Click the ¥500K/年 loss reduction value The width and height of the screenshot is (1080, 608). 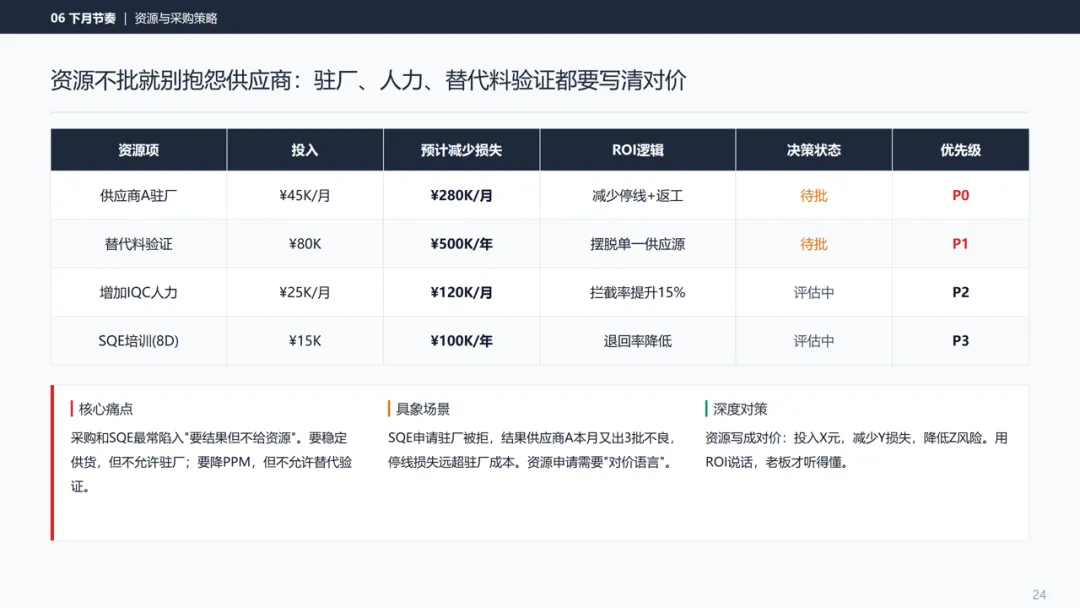point(461,244)
